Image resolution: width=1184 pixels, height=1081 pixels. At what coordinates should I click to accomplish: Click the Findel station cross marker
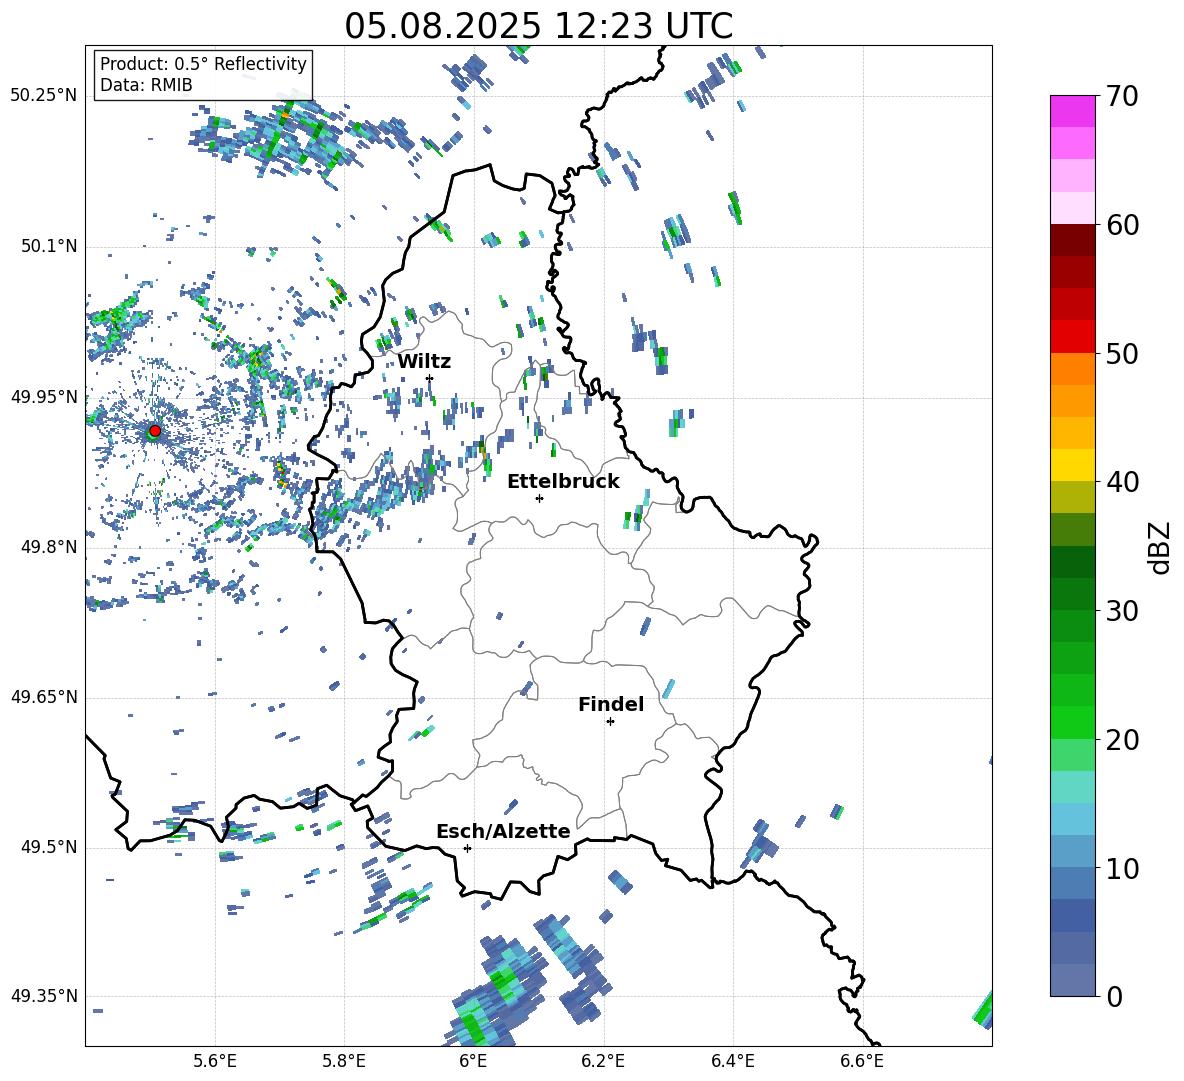610,722
